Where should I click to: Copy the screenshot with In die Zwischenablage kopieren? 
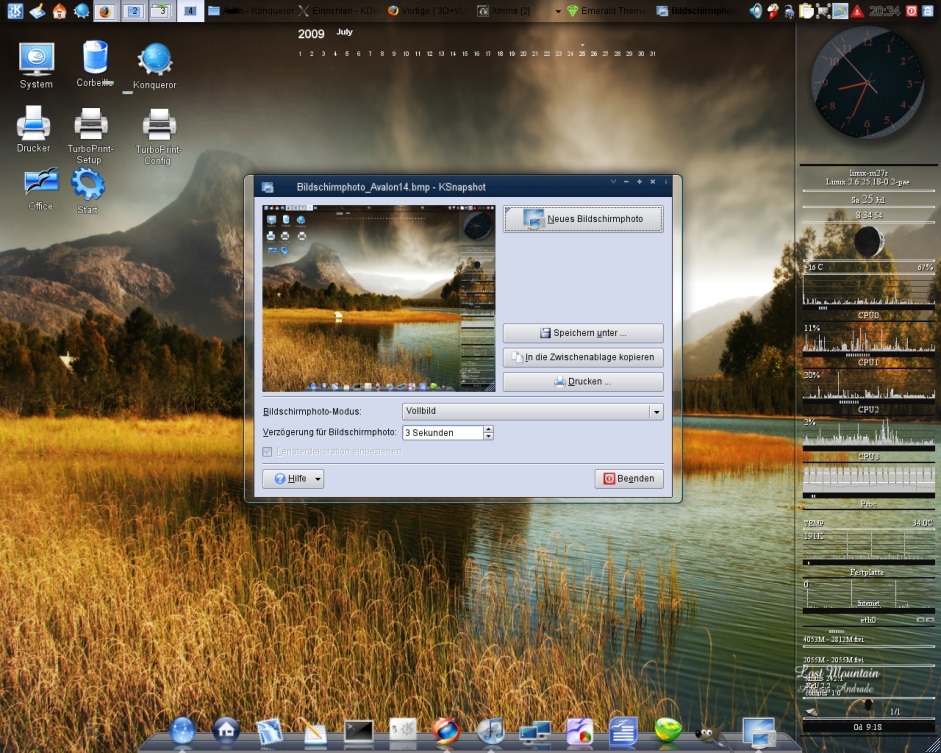(x=583, y=357)
